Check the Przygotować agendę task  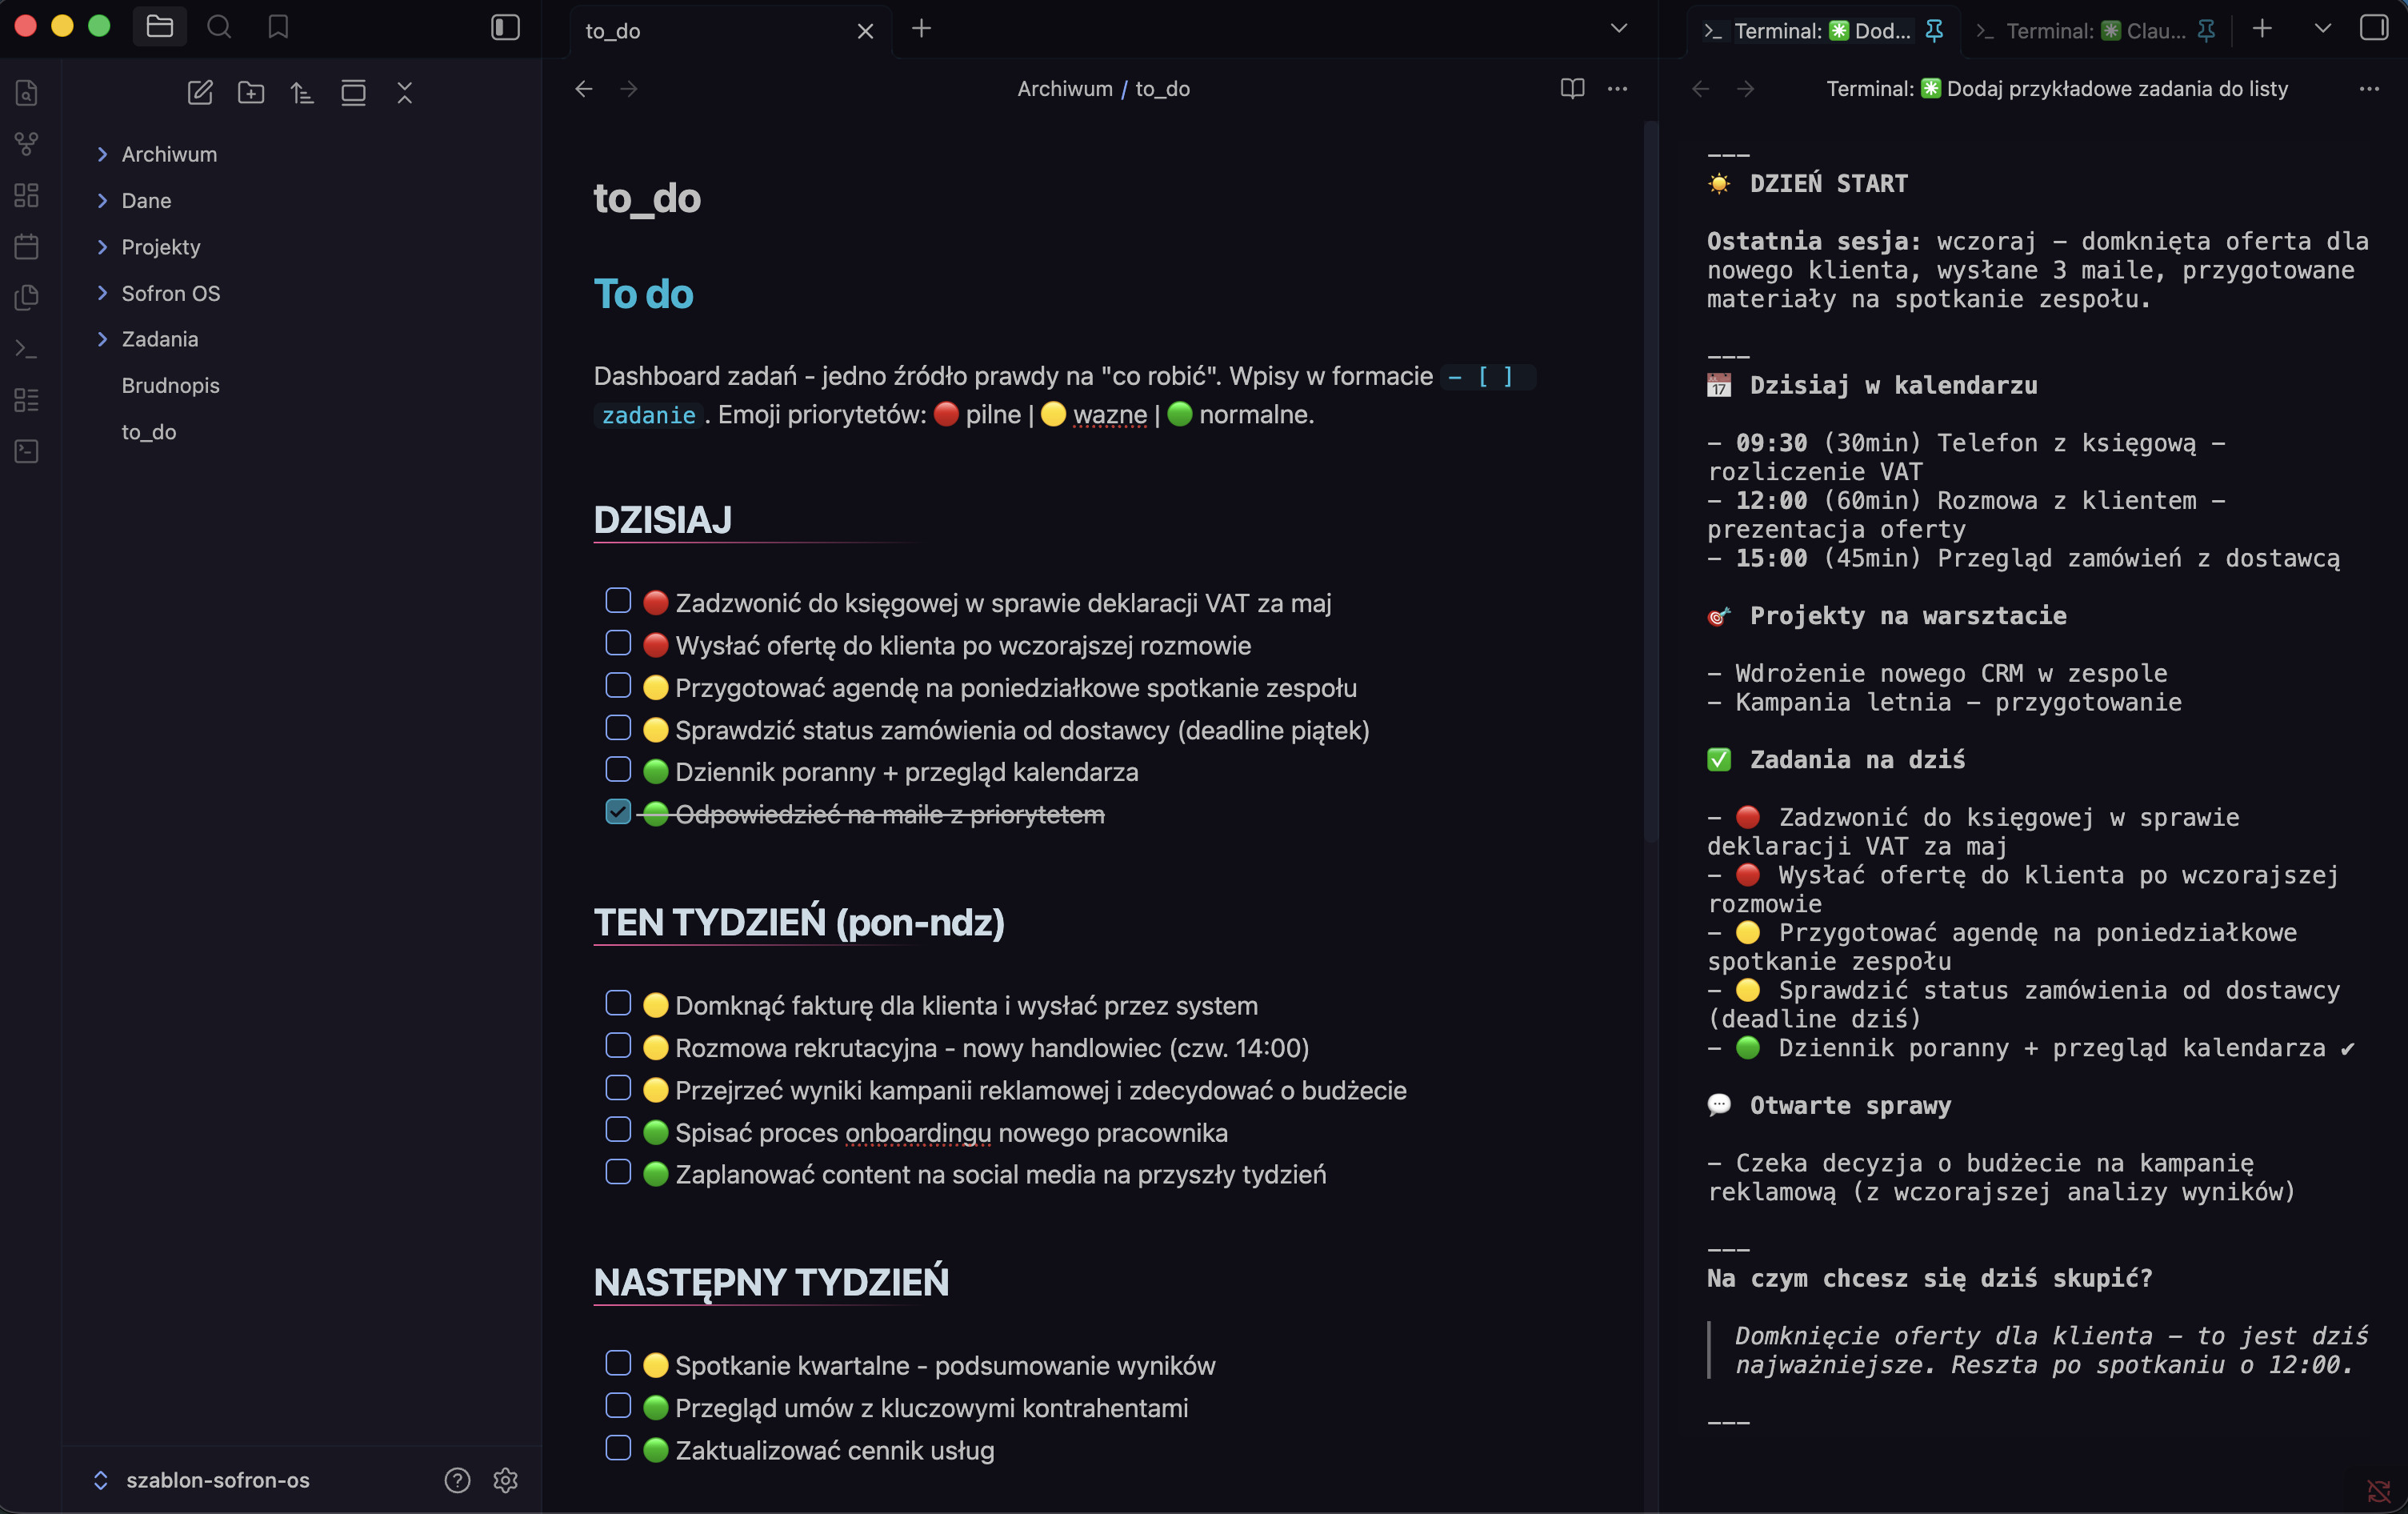(618, 685)
